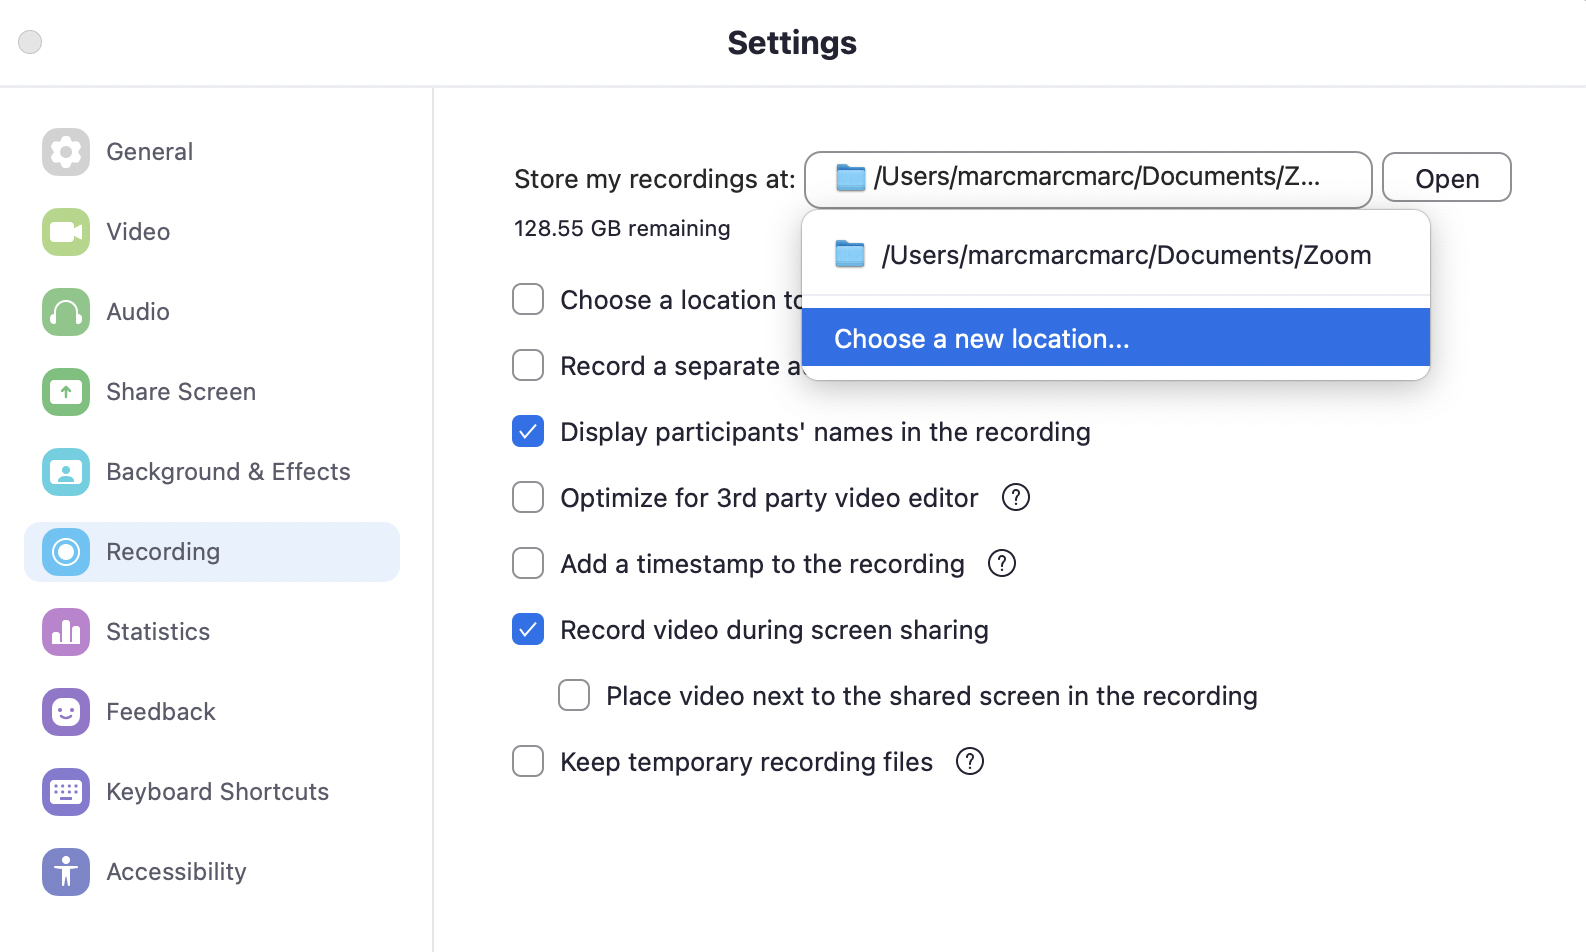Image resolution: width=1586 pixels, height=952 pixels.
Task: Select the Recording sidebar item
Action: (x=212, y=552)
